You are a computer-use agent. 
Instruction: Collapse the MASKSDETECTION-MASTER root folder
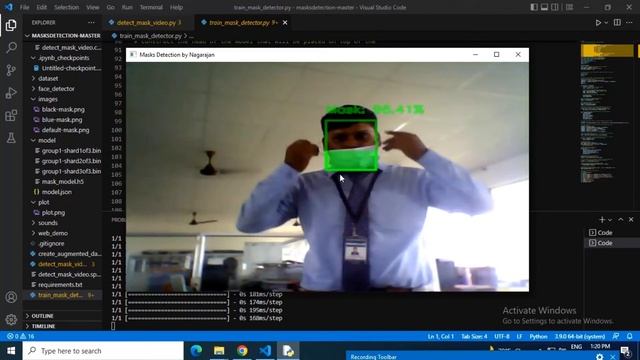[62, 36]
